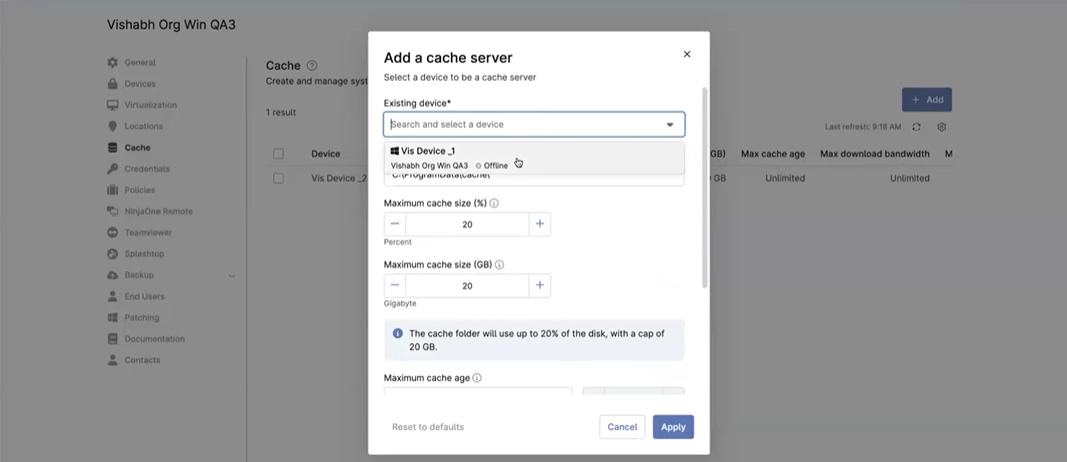Click the Vis Device _2 table cell
1067x462 pixels.
(x=339, y=178)
